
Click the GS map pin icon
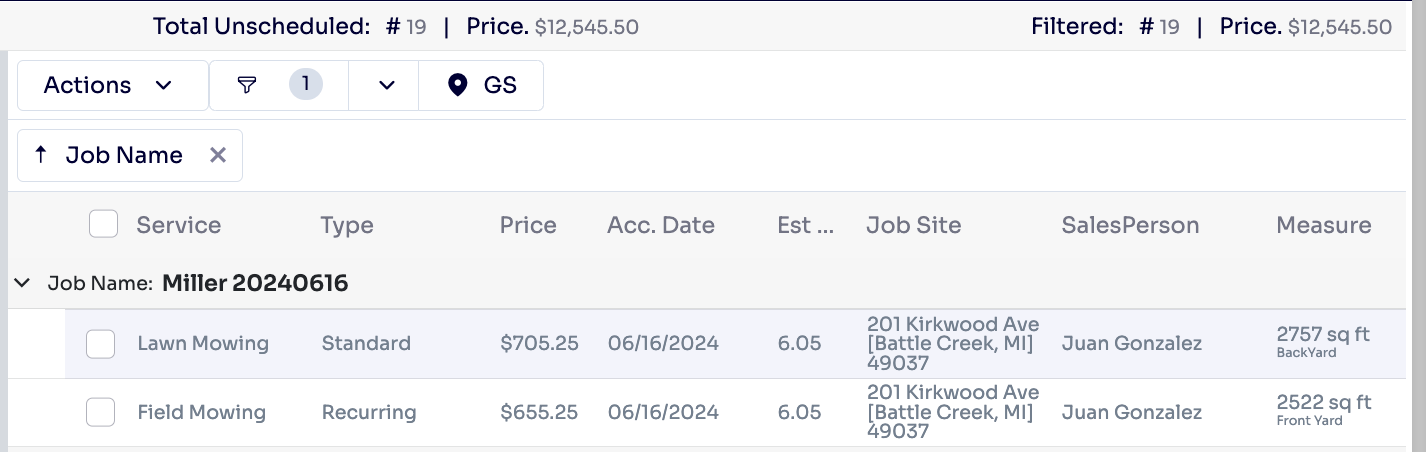click(x=458, y=85)
